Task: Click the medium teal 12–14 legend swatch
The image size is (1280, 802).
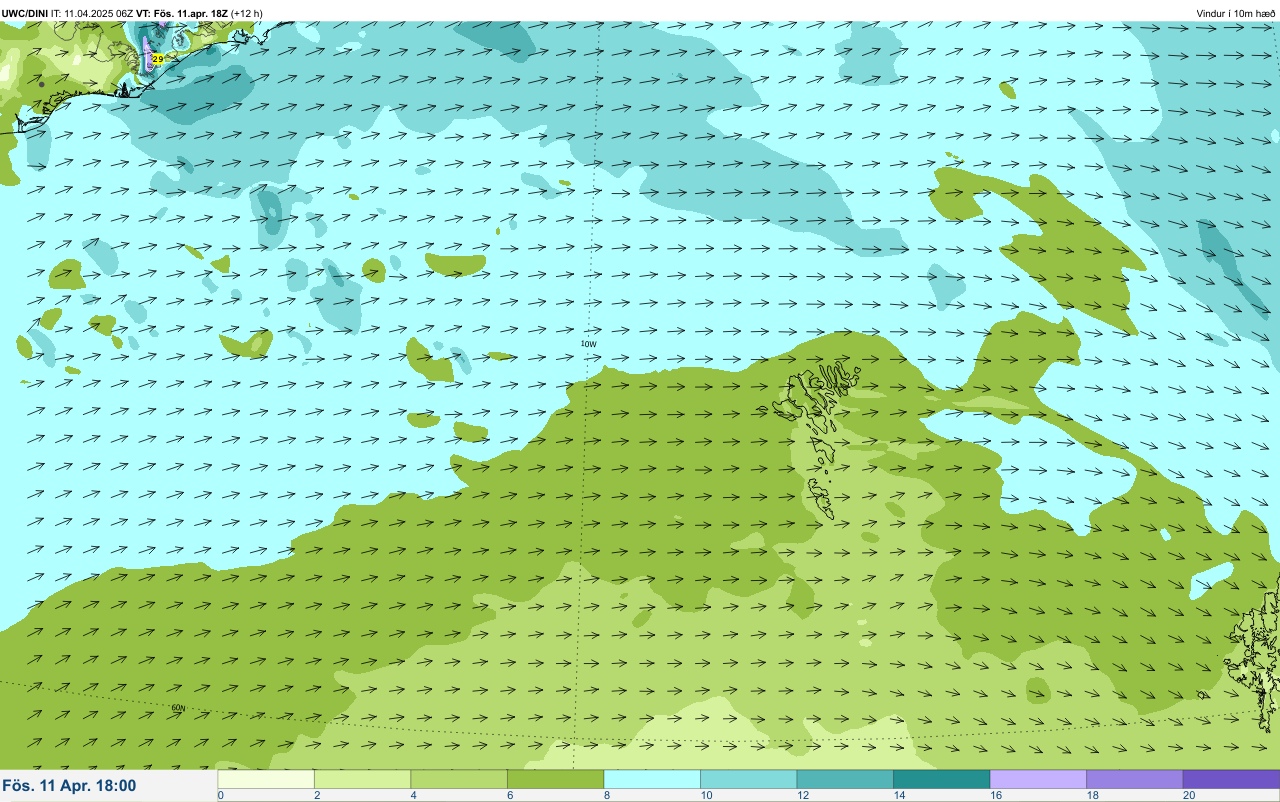Action: (845, 779)
